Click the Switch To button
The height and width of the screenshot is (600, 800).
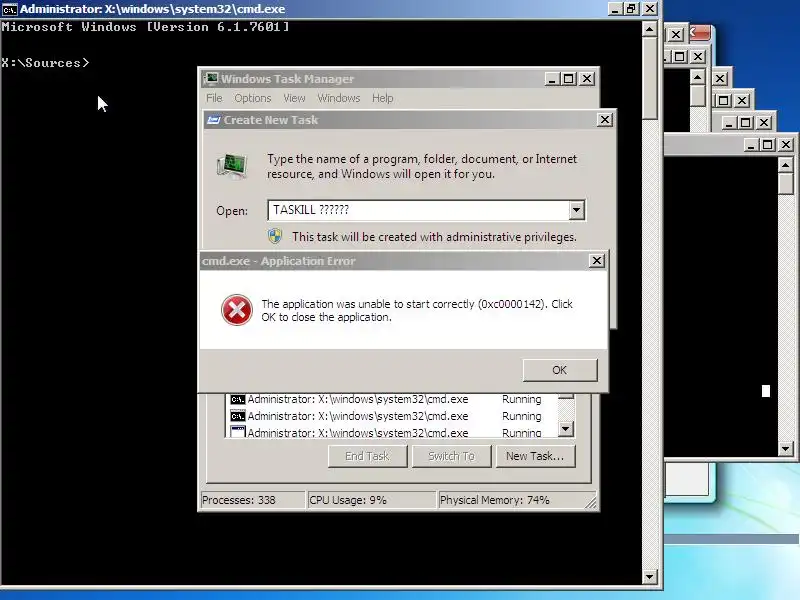point(452,456)
